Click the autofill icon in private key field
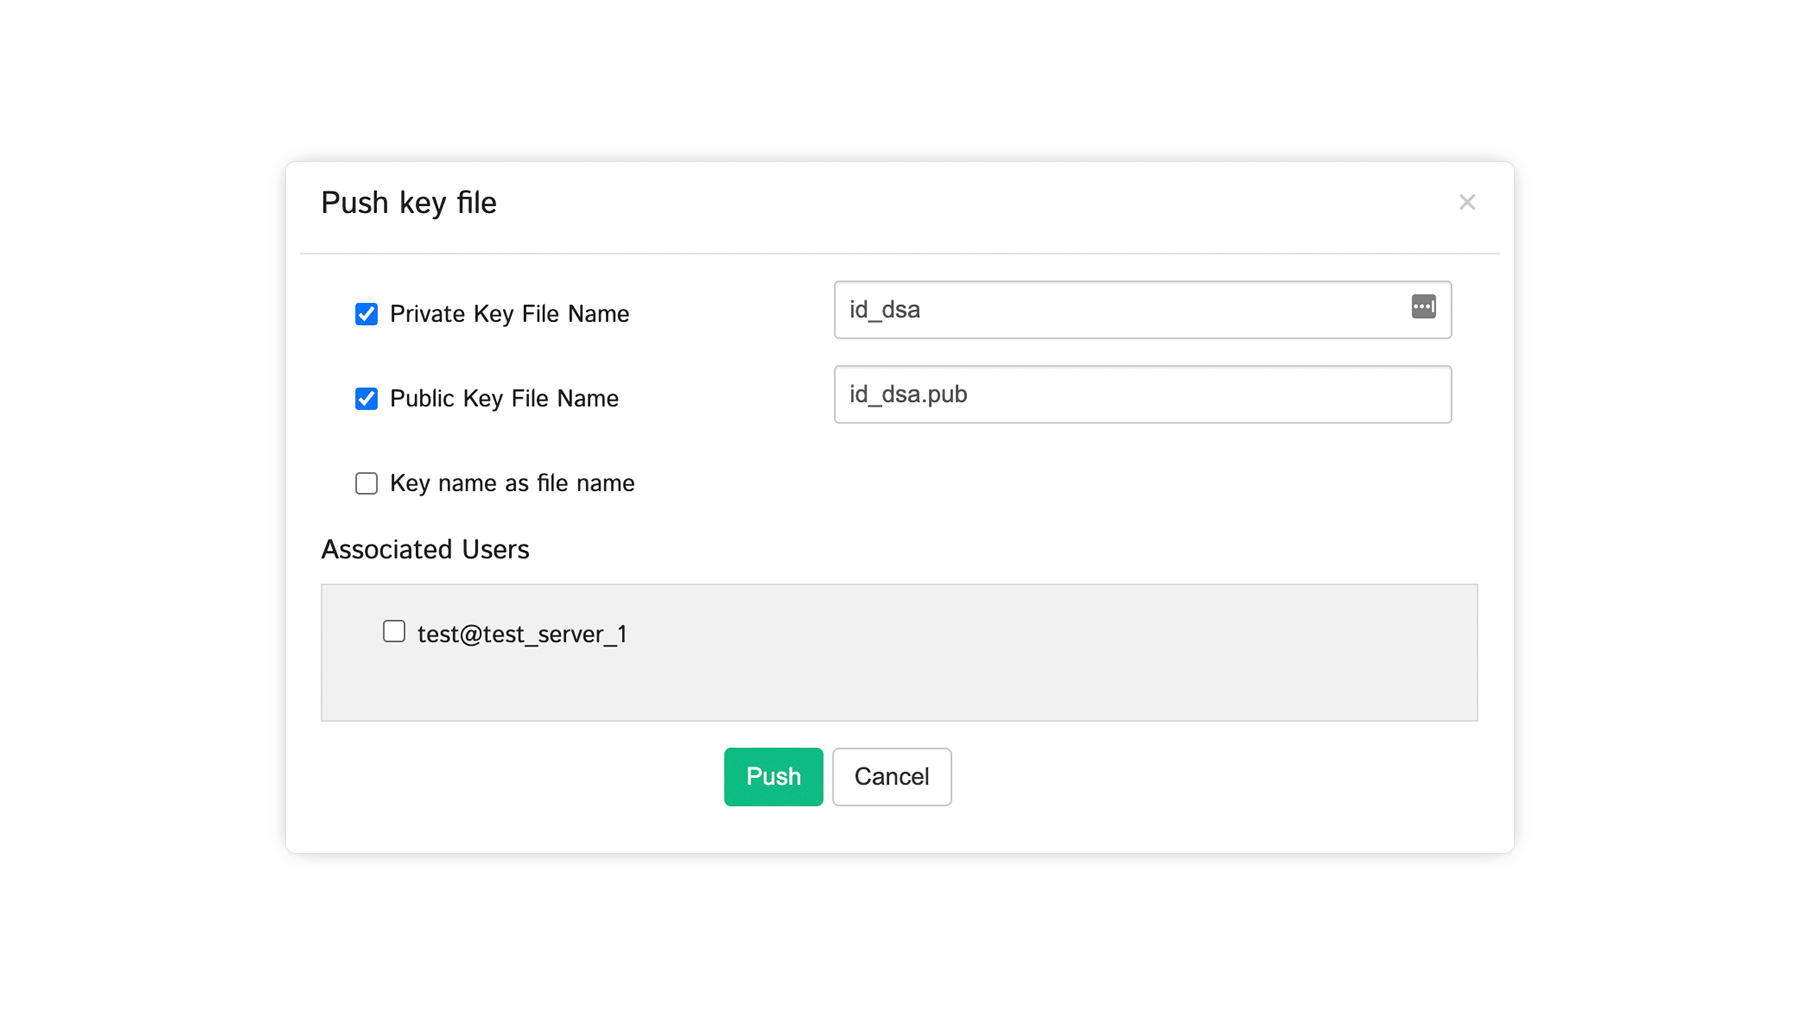1800x1015 pixels. 1423,307
